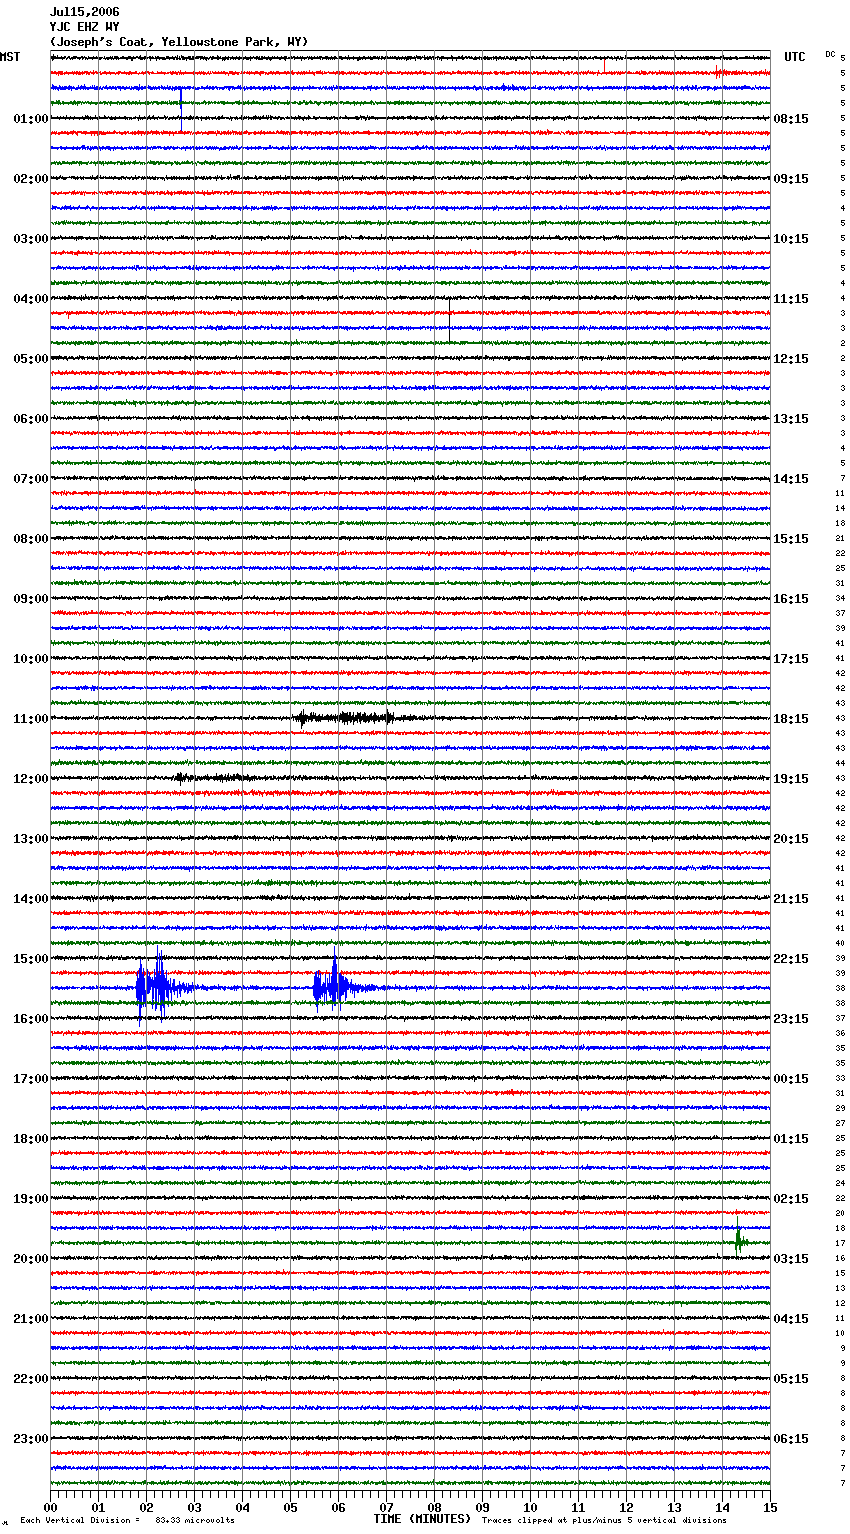The image size is (850, 1534).
Task: Select the 16:00 MST time label
Action: click(30, 1019)
